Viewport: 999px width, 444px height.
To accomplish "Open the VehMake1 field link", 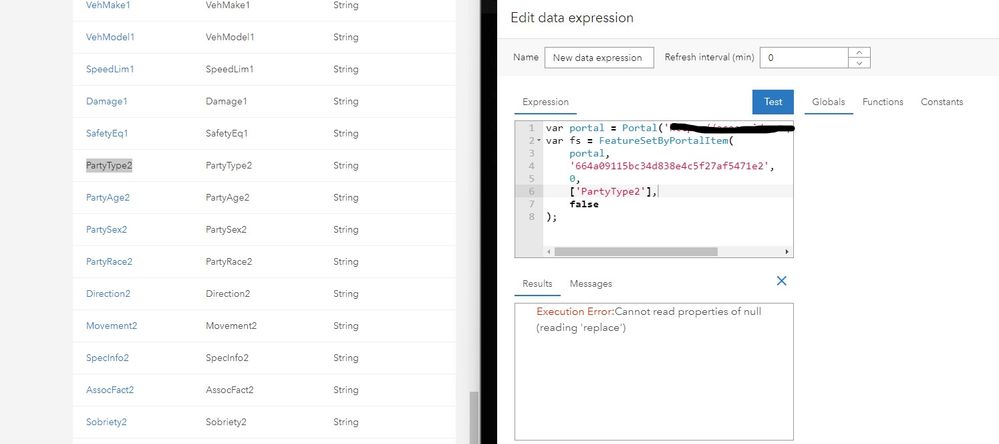I will pos(109,5).
